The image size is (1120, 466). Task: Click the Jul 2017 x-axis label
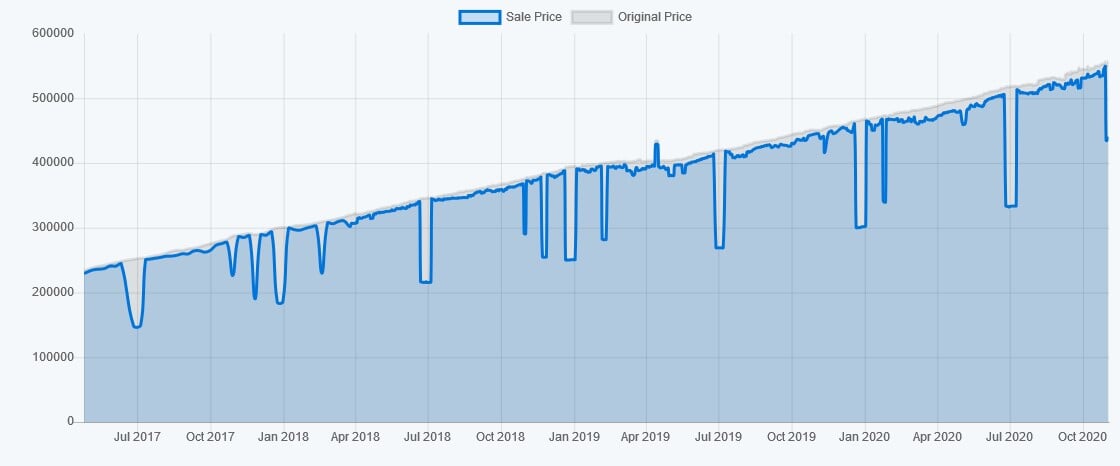click(137, 437)
